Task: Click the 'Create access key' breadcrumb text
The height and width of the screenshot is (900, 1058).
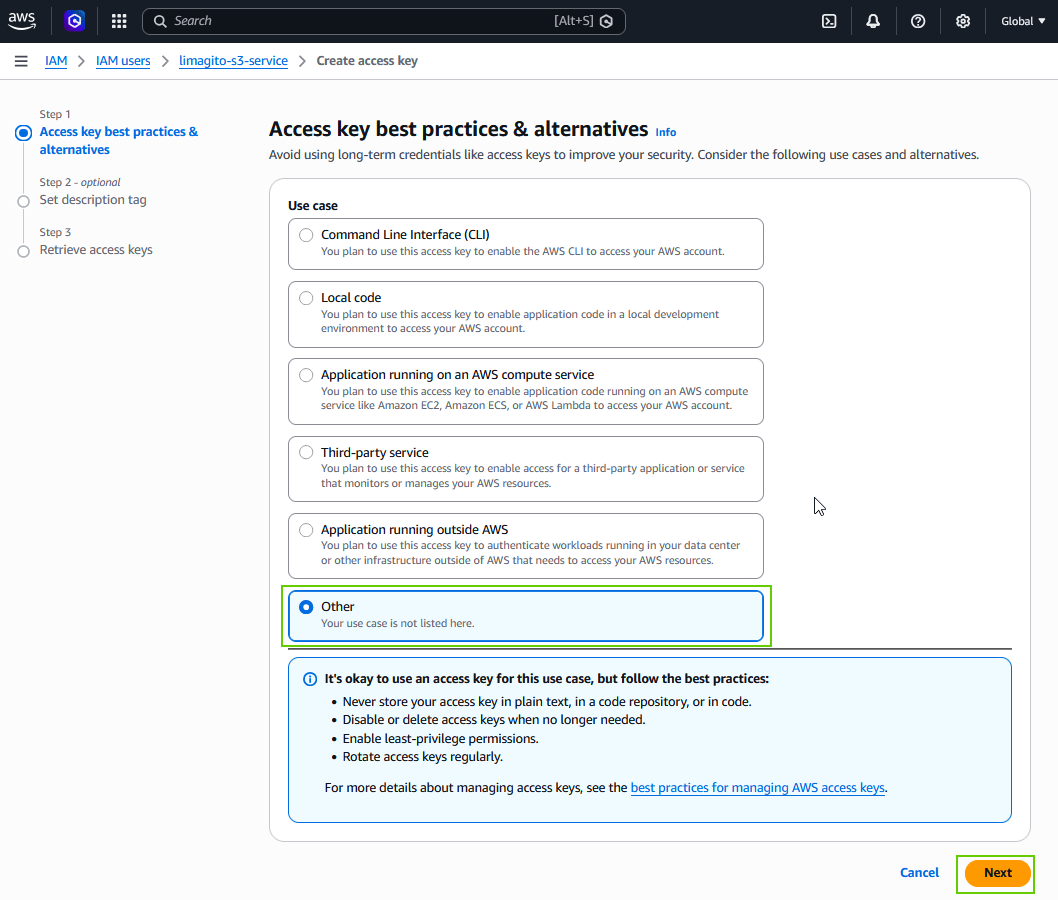Action: point(367,61)
